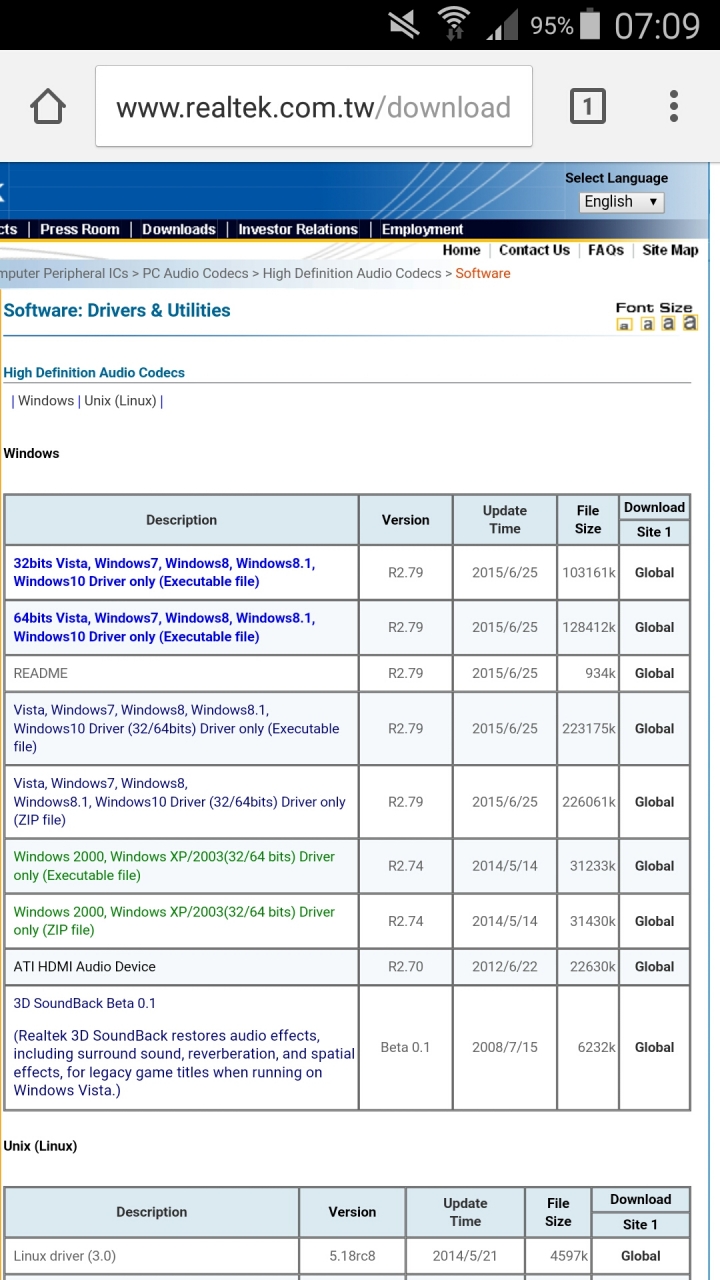Screen dimensions: 720x1280
Task: Jump to the Unix (Linux) section anchor
Action: tap(120, 400)
